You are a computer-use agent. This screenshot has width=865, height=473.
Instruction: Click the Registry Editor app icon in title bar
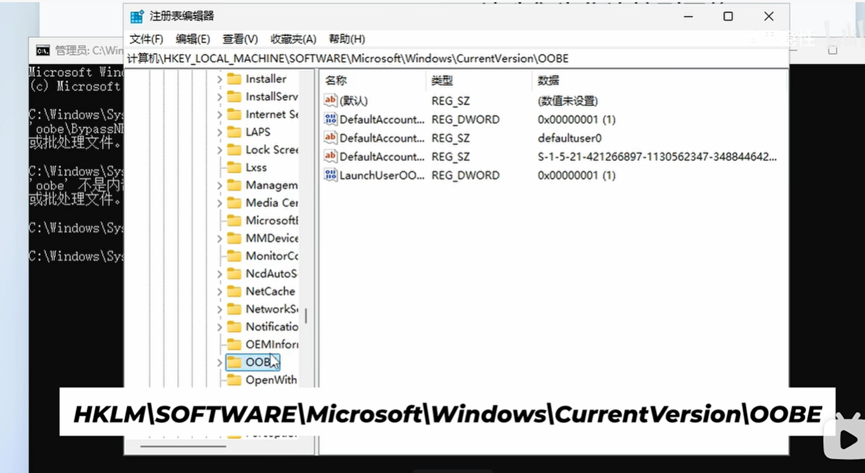click(x=137, y=17)
